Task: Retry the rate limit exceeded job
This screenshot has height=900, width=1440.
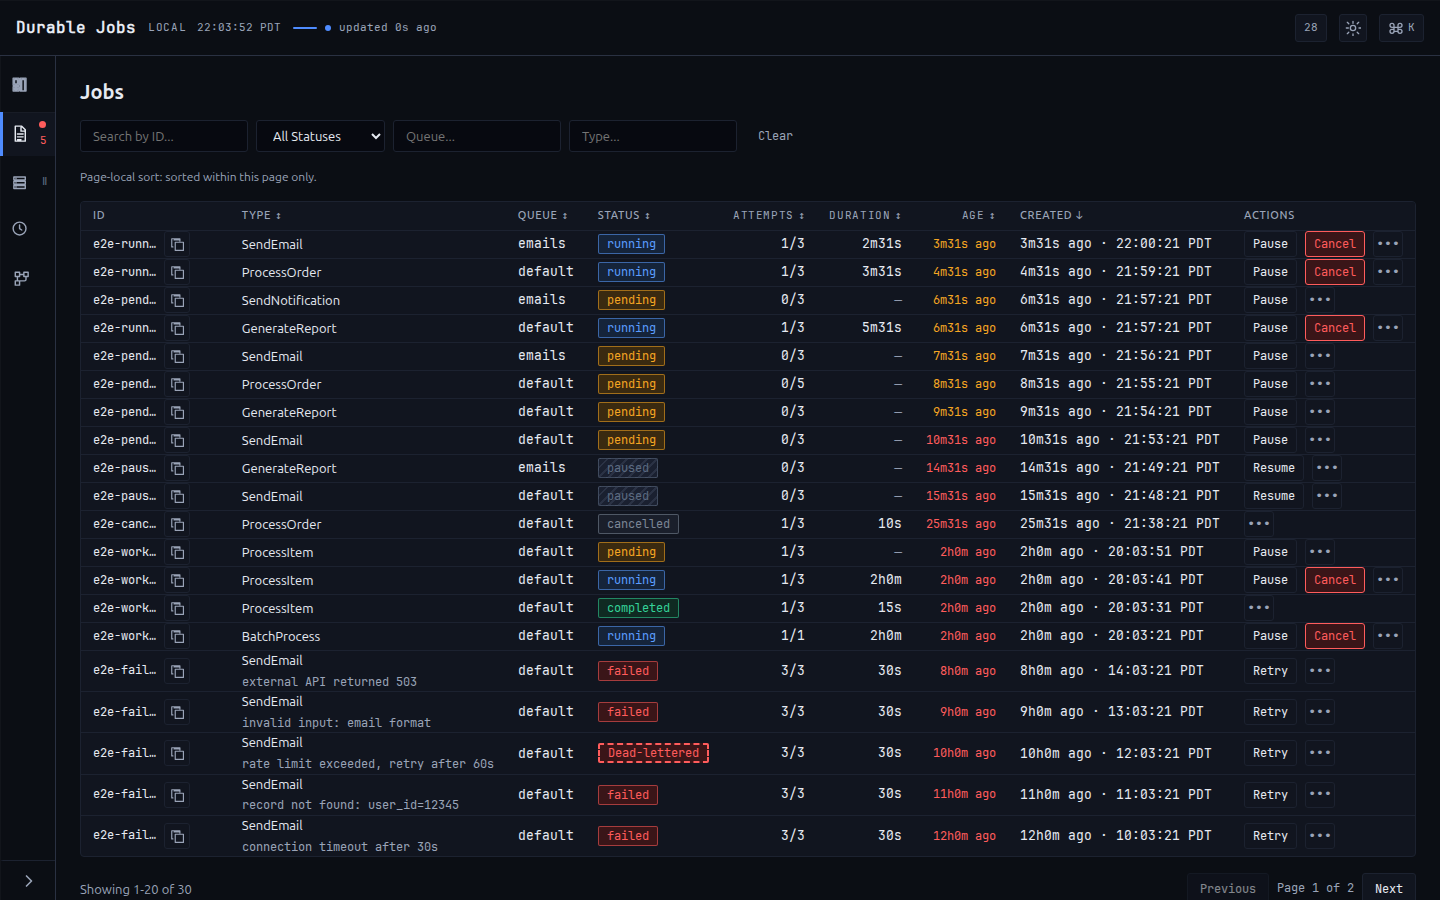Action: click(1270, 753)
